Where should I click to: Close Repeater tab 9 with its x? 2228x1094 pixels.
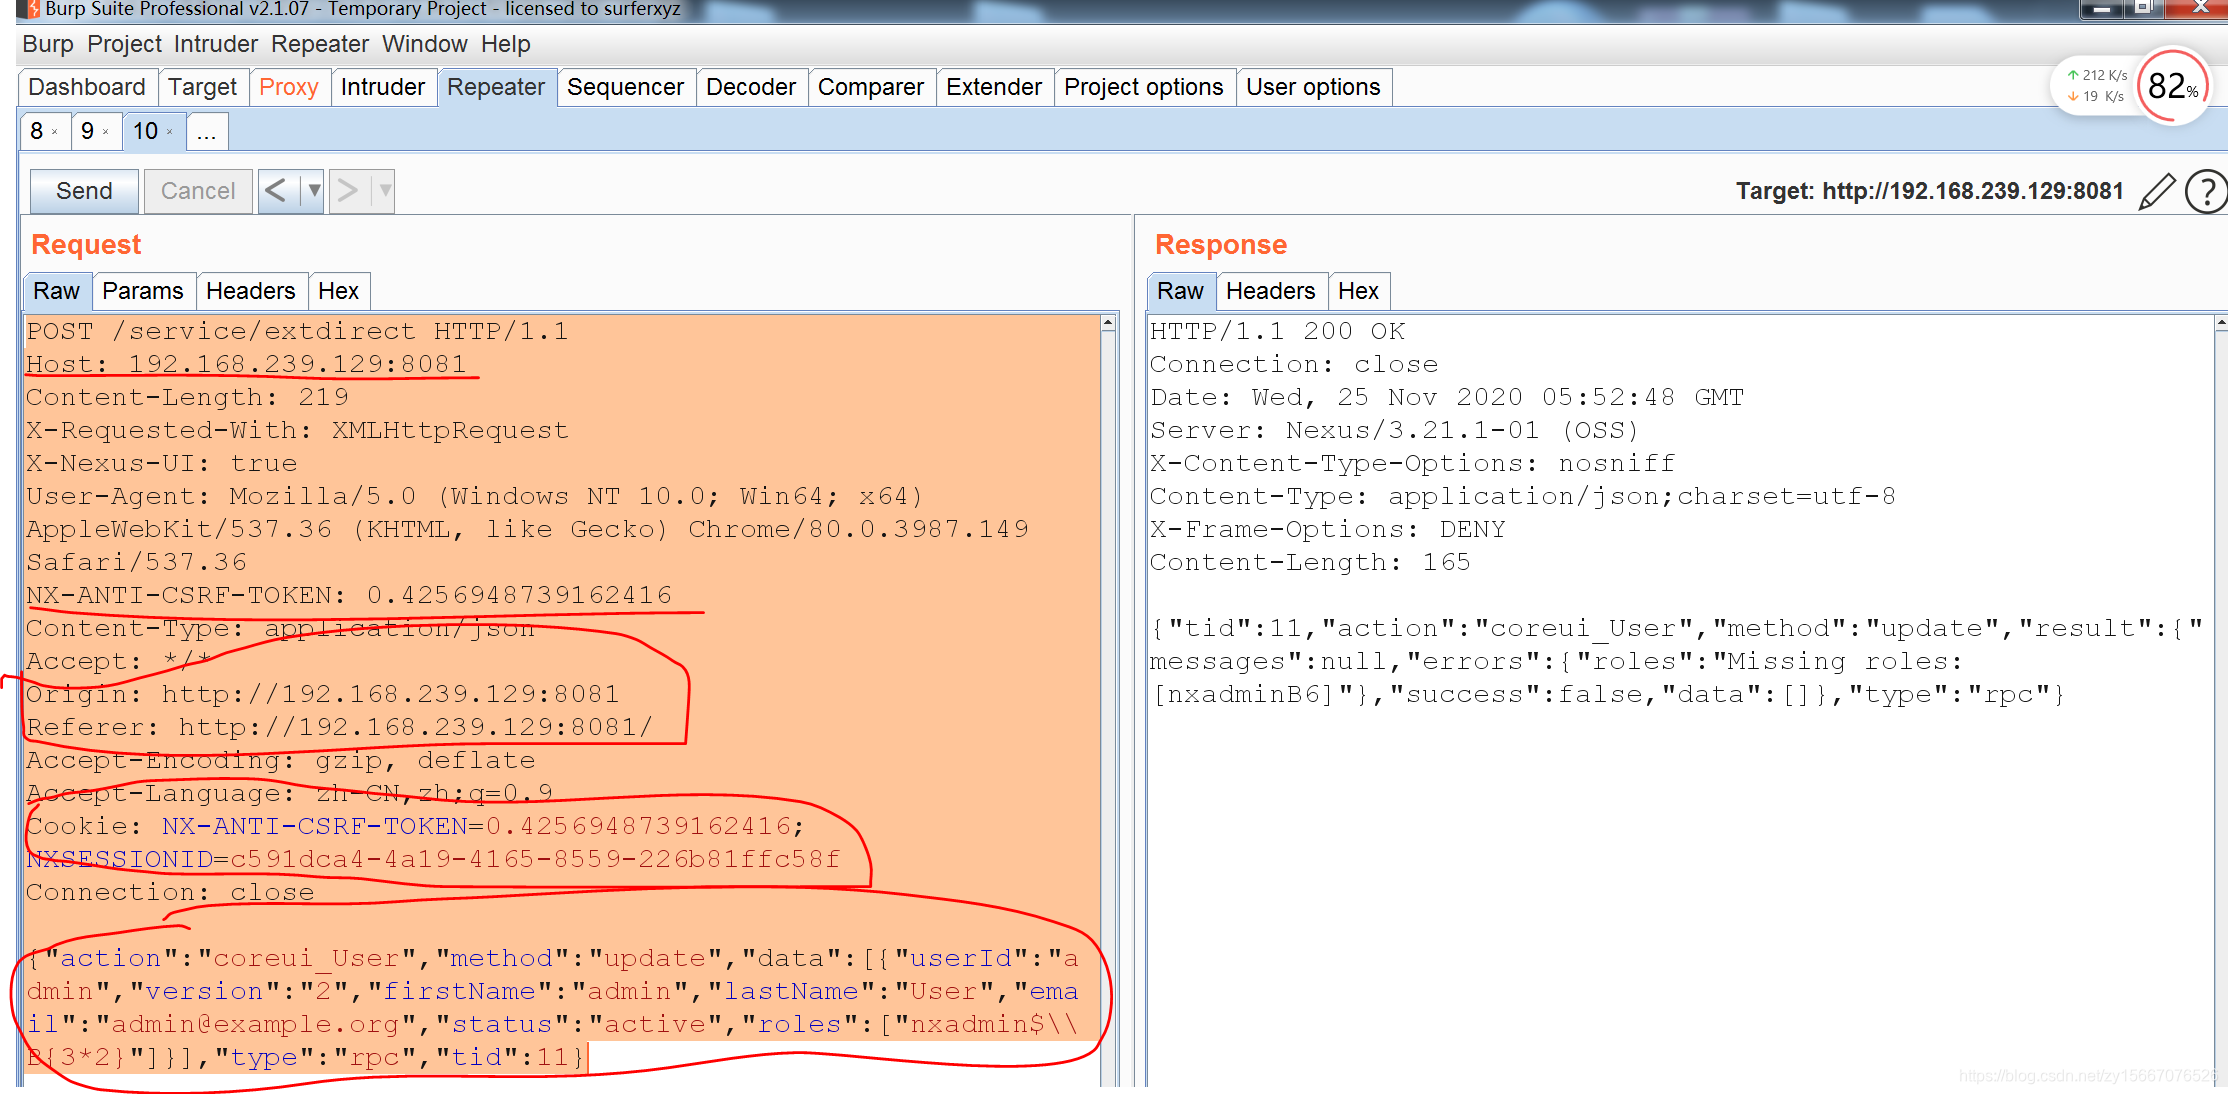point(106,132)
